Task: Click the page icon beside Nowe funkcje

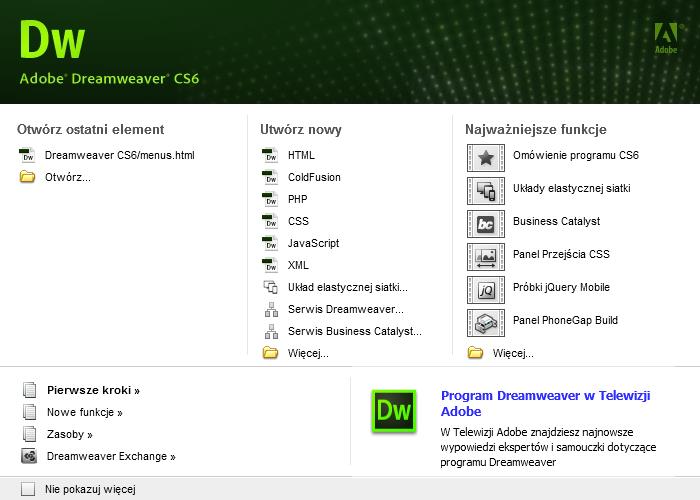Action: pyautogui.click(x=29, y=412)
